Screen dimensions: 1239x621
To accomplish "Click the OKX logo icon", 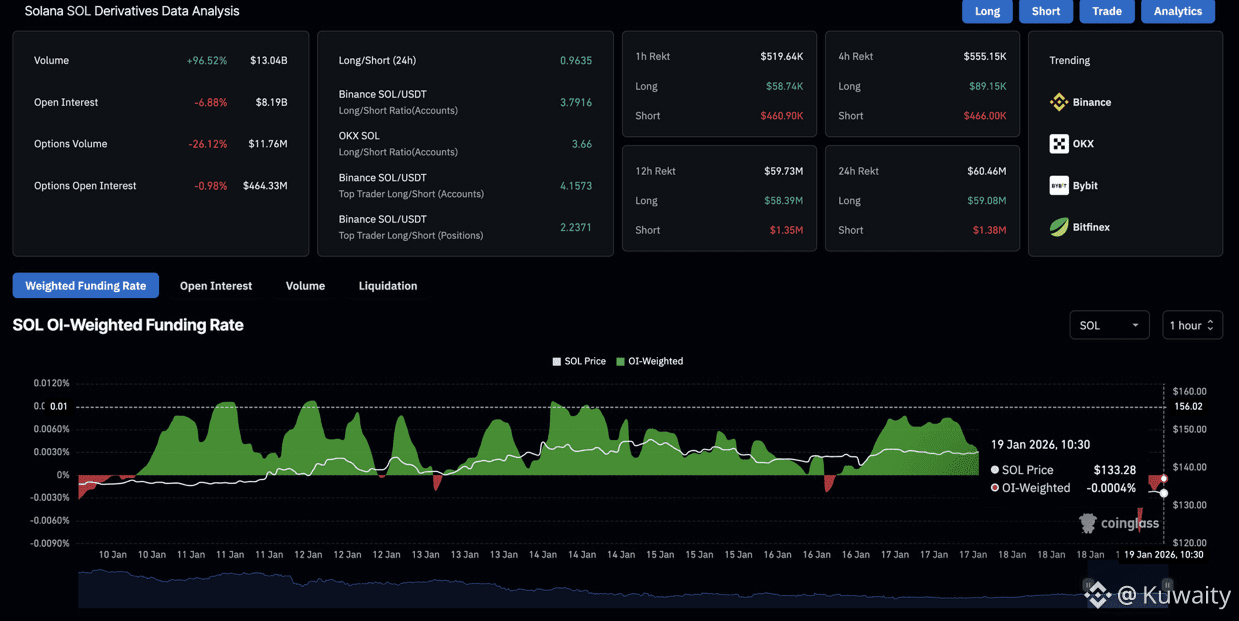I will pos(1059,144).
